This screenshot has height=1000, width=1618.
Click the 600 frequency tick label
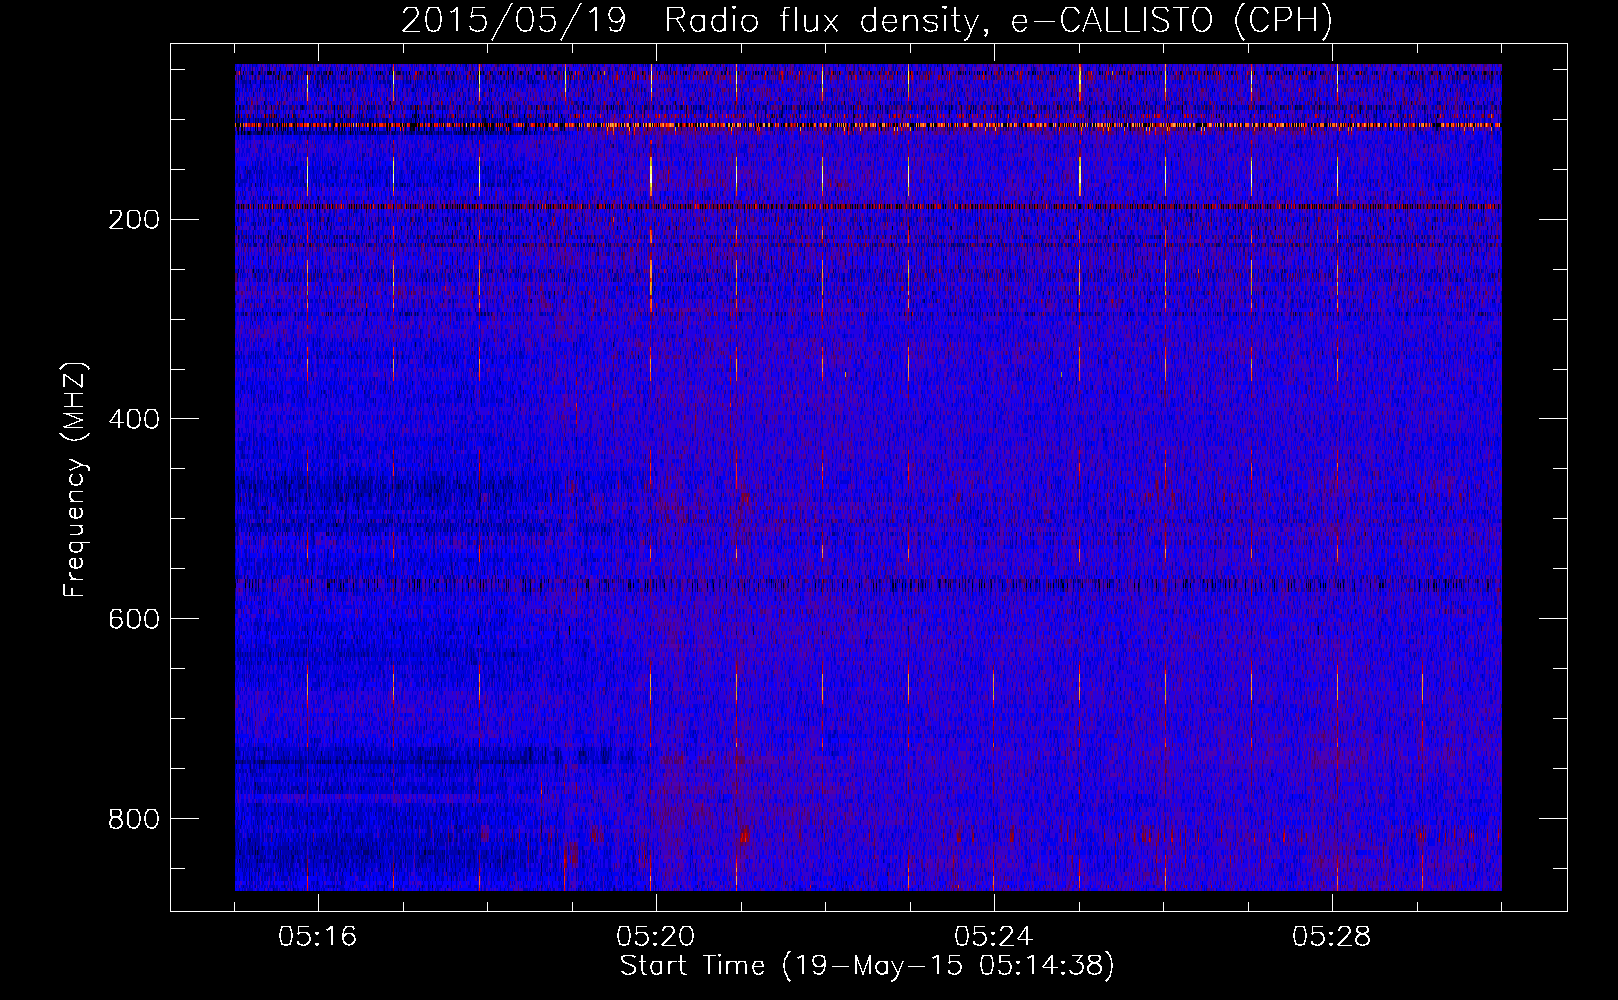click(x=134, y=620)
